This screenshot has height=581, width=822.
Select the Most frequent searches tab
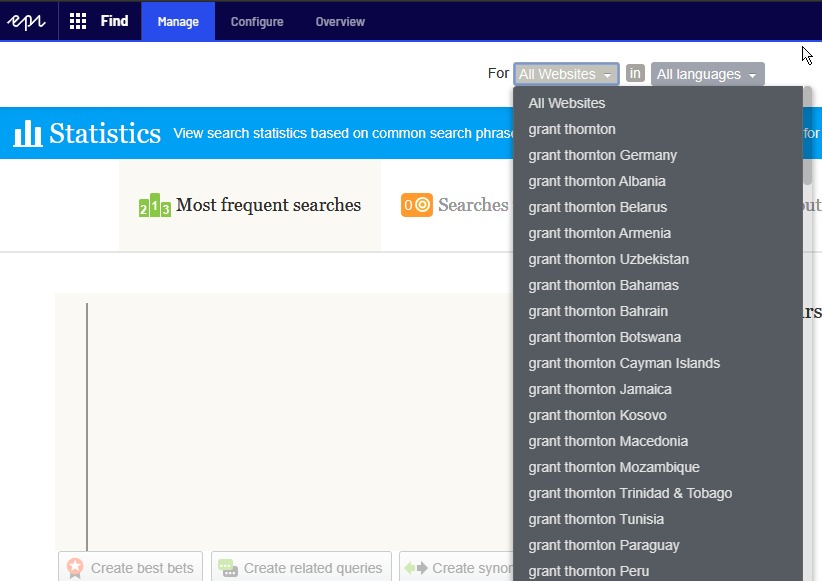tap(250, 205)
